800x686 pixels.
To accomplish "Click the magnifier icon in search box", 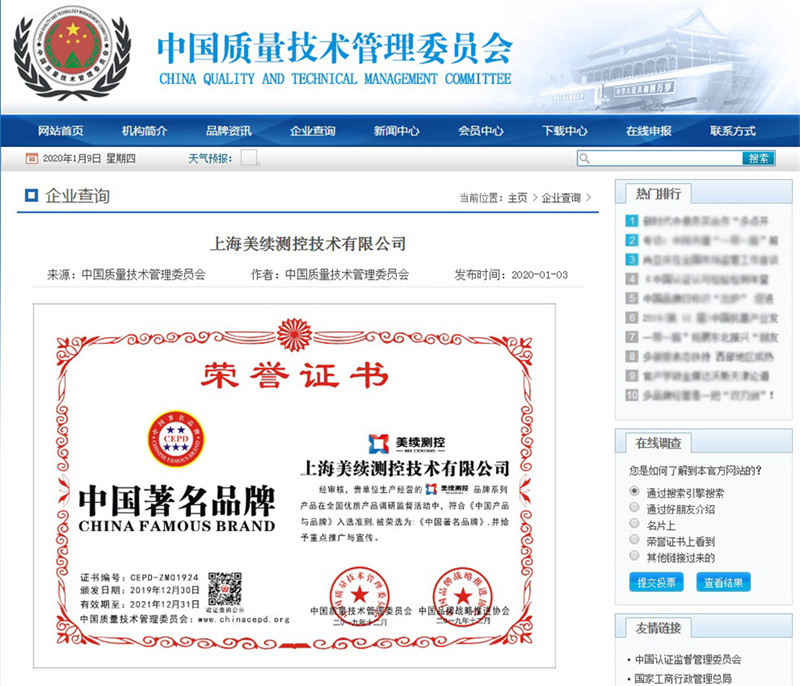I will (x=585, y=159).
